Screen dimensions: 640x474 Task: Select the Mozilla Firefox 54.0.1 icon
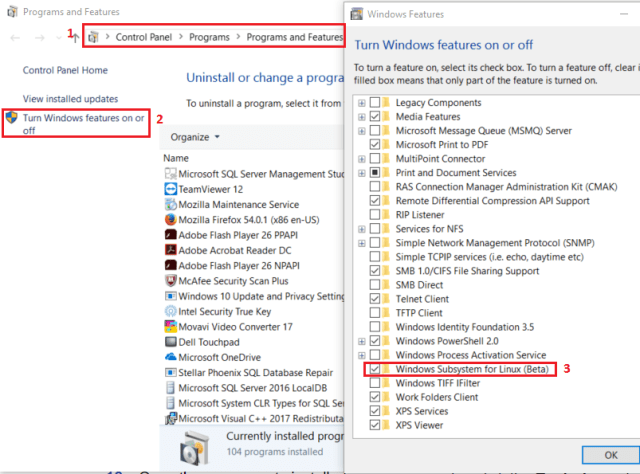click(x=170, y=220)
